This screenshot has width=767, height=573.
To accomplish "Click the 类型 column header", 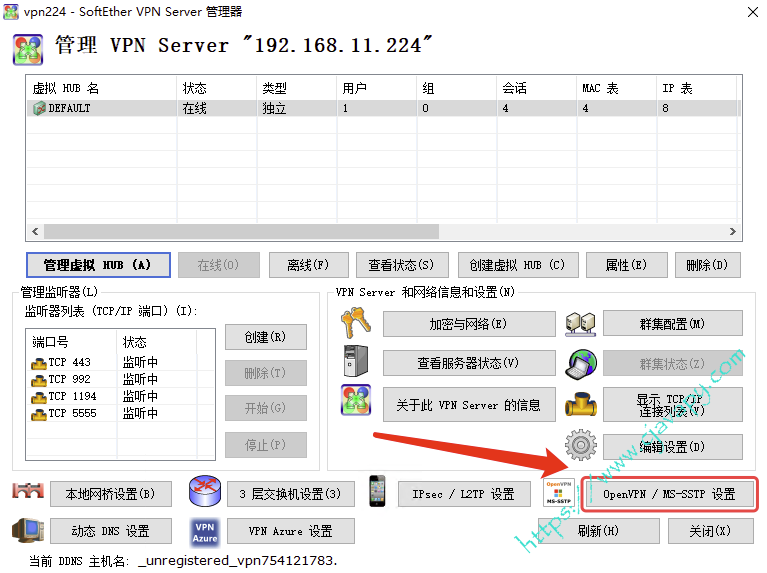I will point(297,88).
